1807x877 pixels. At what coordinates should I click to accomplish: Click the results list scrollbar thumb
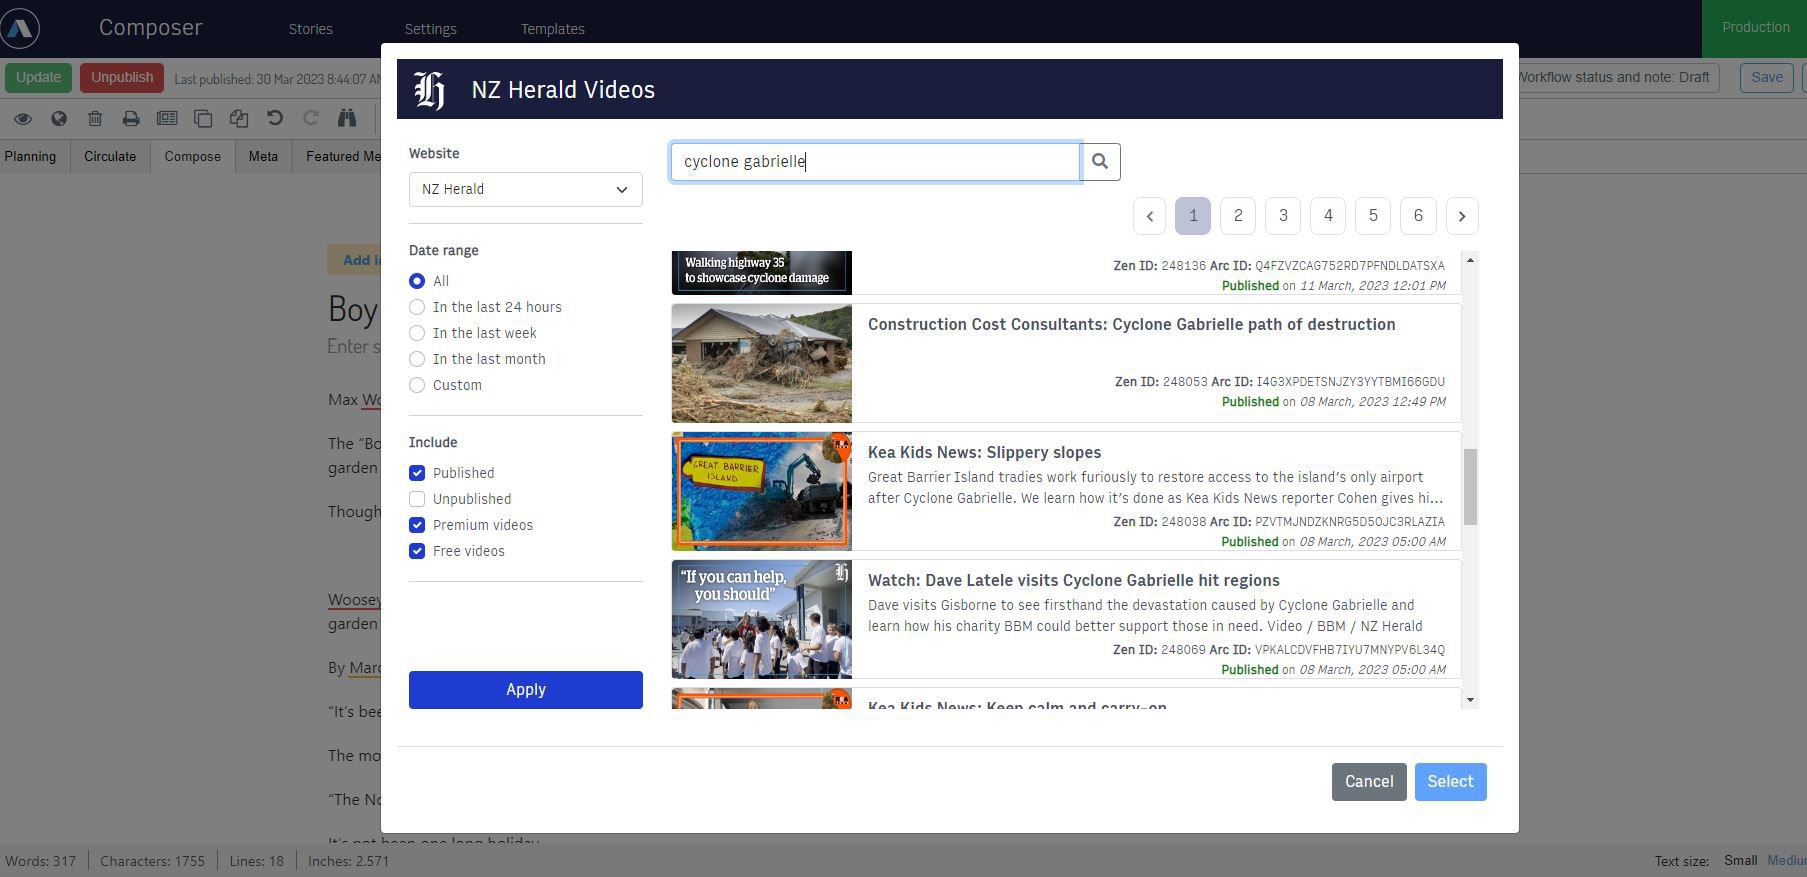point(1470,487)
